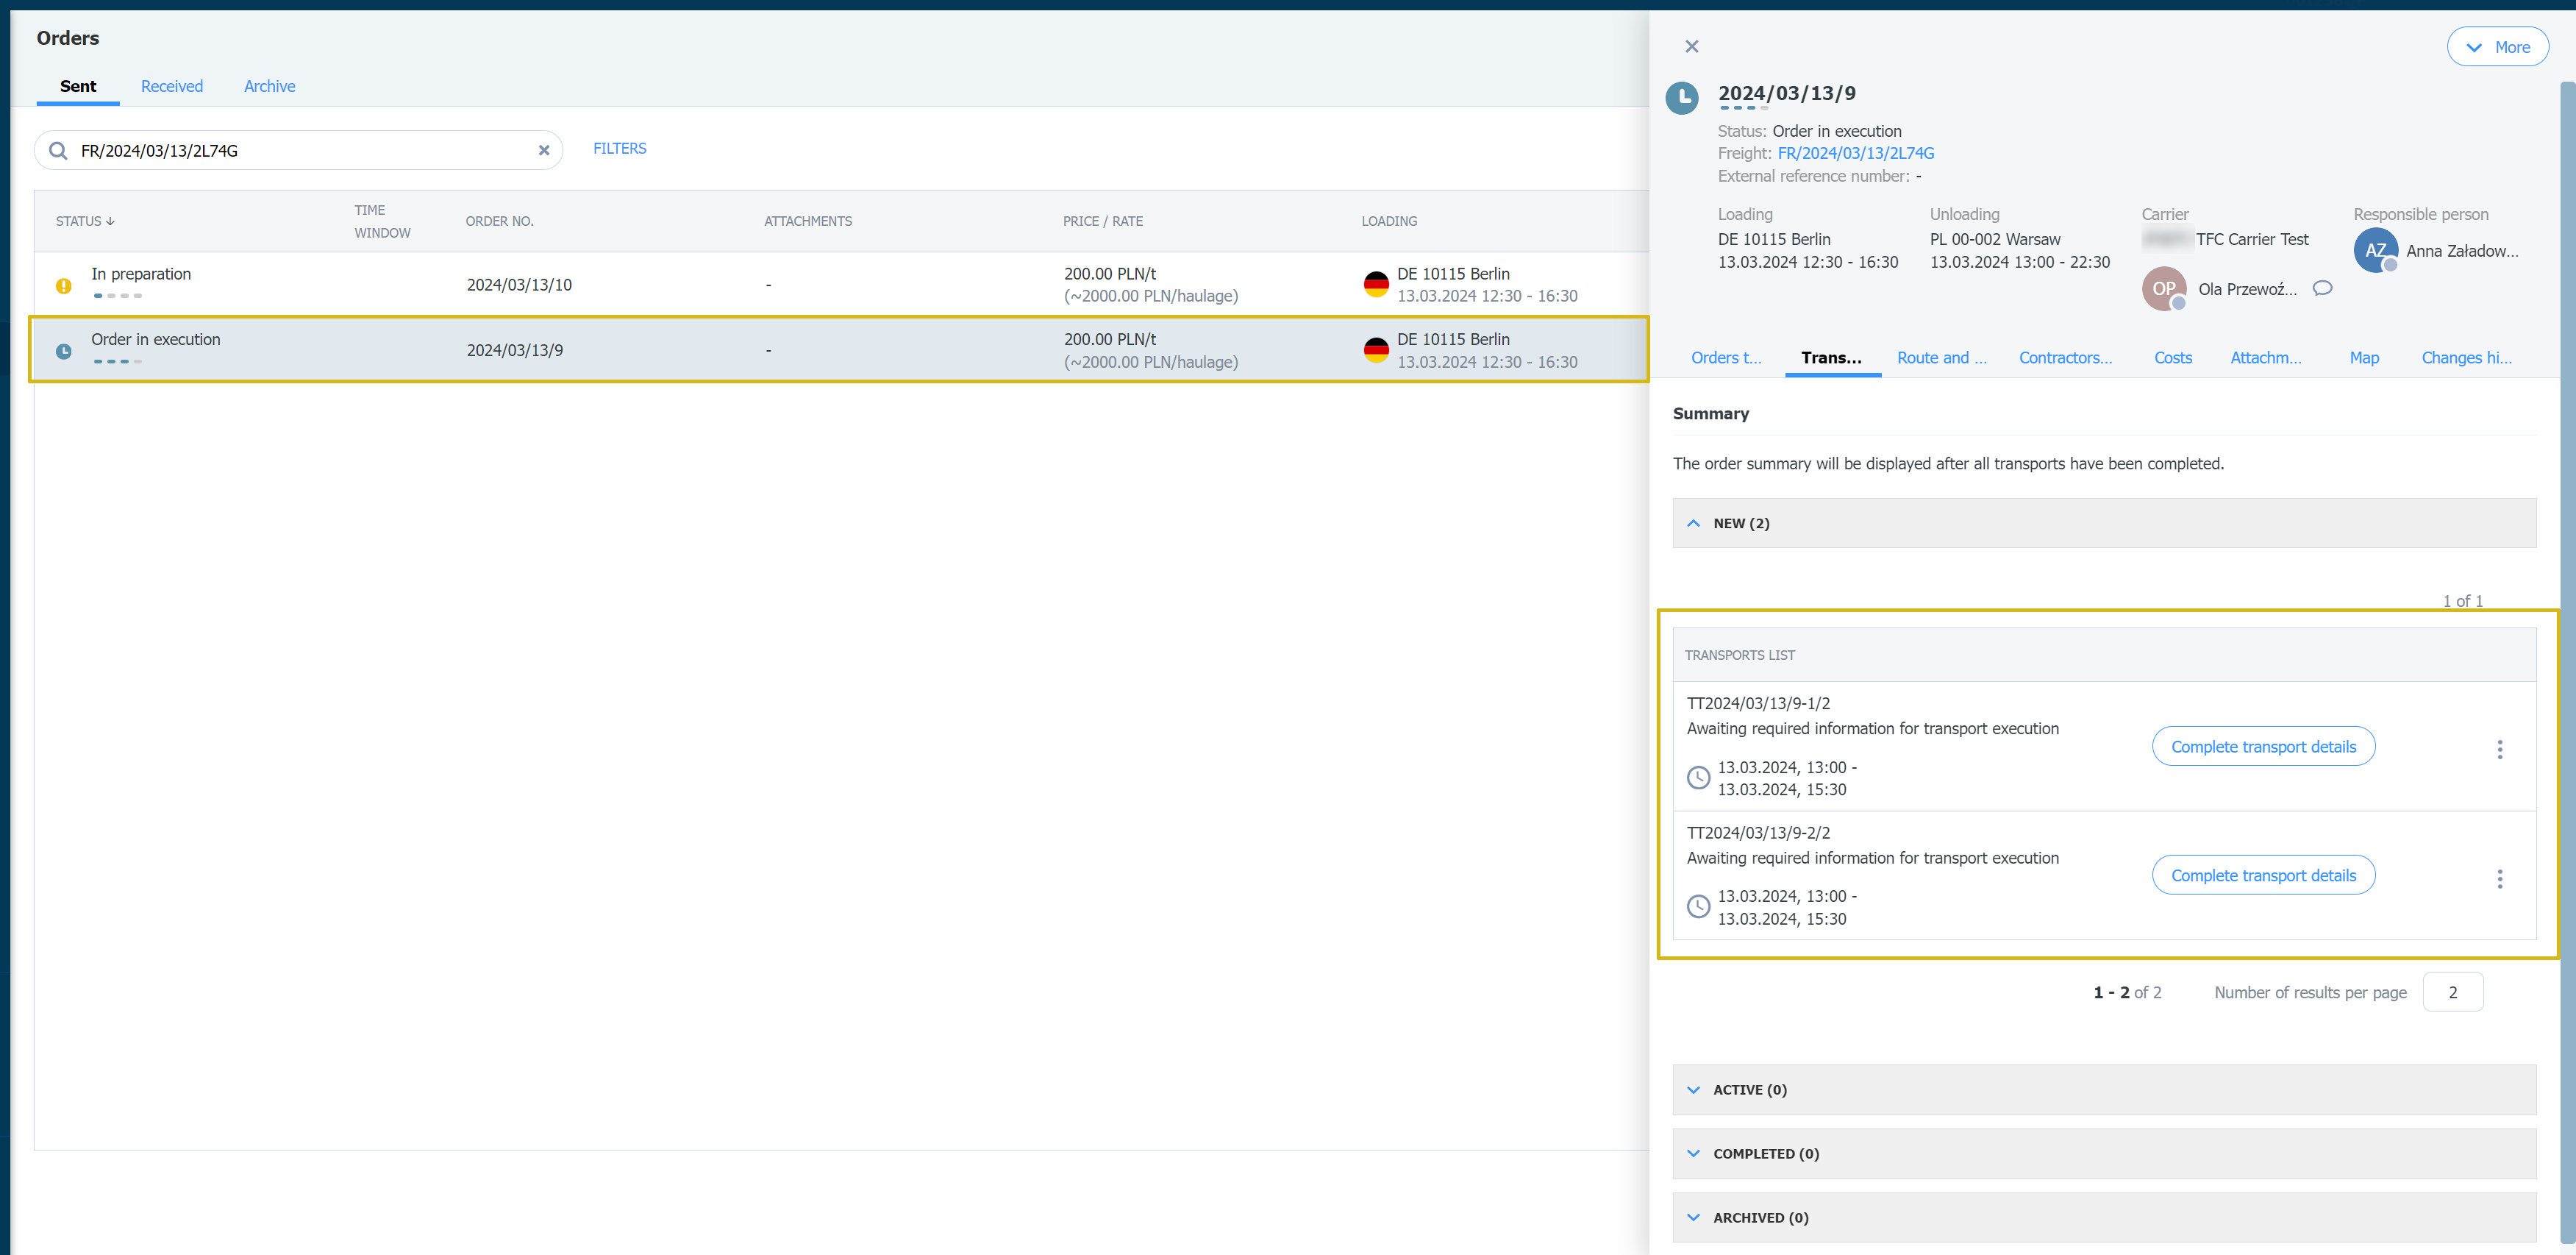This screenshot has width=2576, height=1255.
Task: Click the clock icon of Order in execution row
Action: pyautogui.click(x=64, y=351)
